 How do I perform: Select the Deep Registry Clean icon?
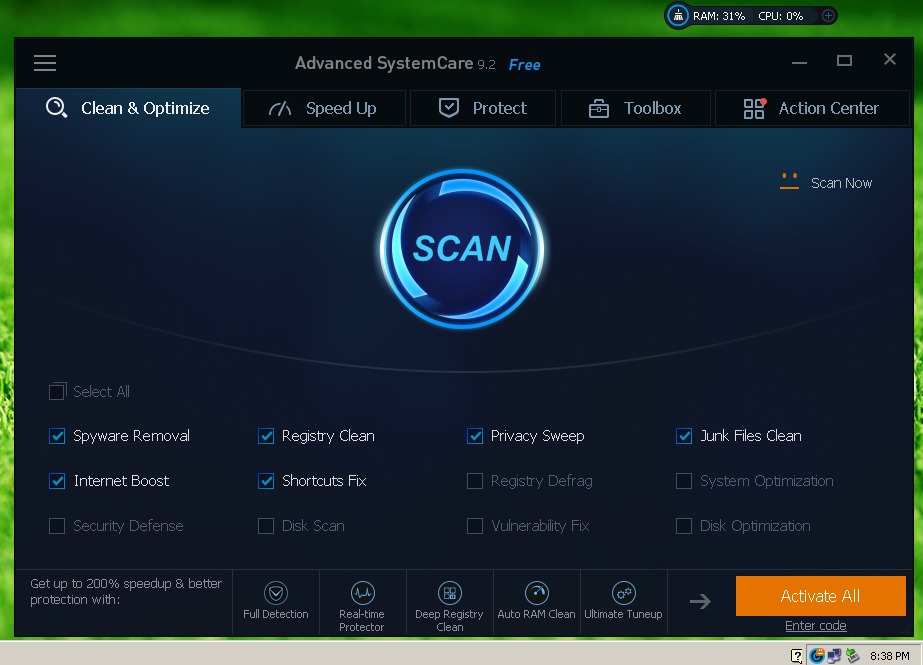(449, 594)
